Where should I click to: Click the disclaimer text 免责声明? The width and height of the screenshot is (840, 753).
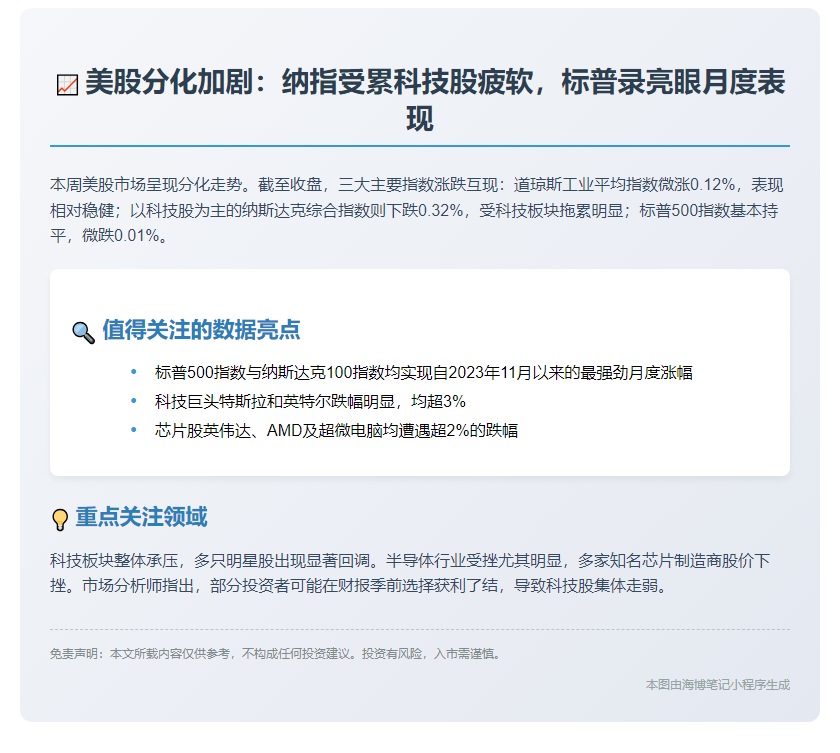[276, 653]
